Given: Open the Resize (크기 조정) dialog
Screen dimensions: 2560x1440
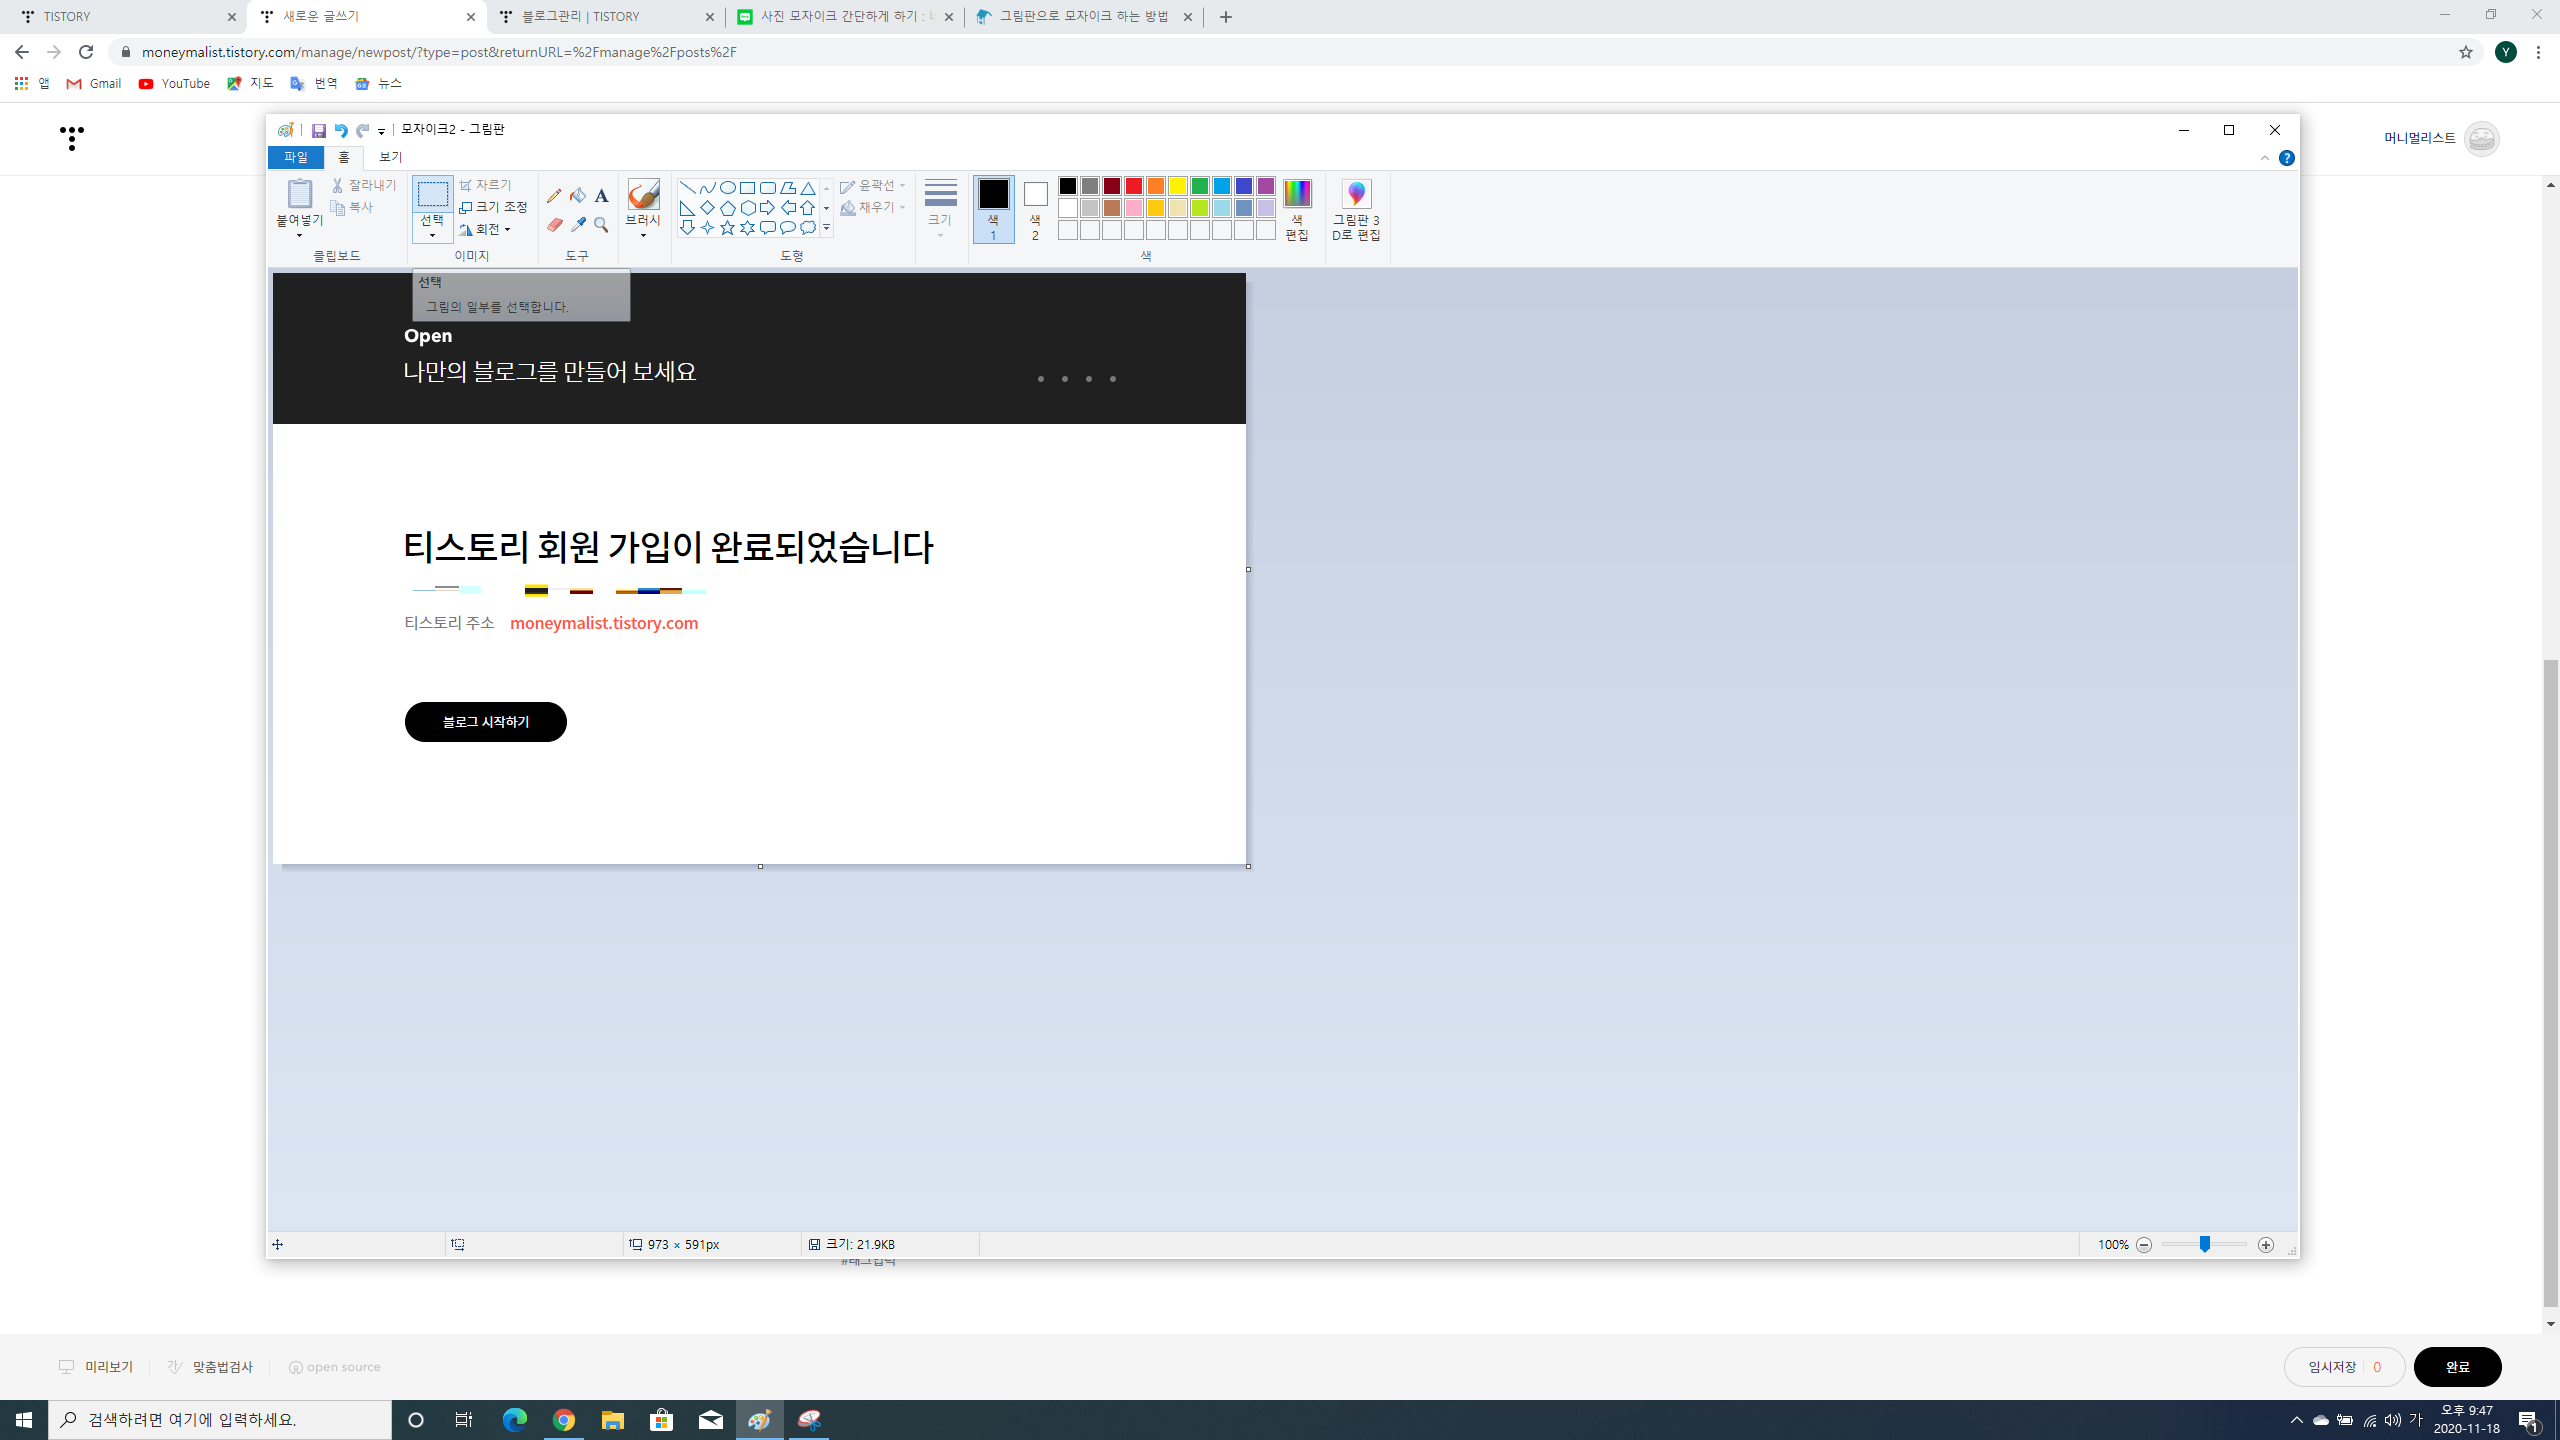Looking at the screenshot, I should pyautogui.click(x=493, y=207).
